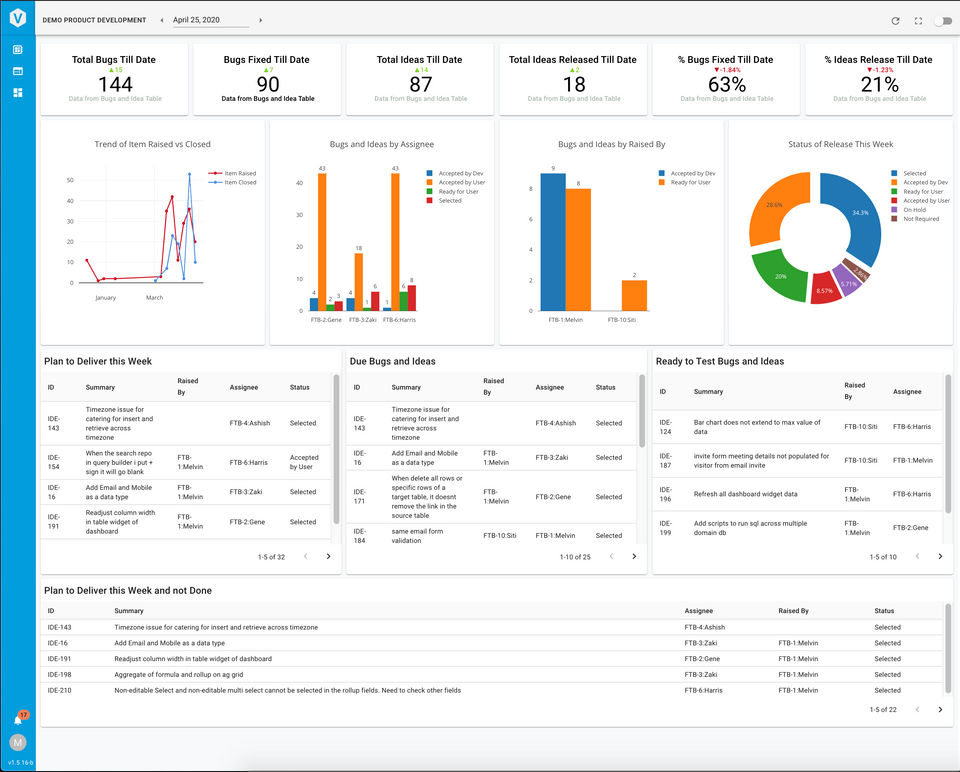Toggle Accepted by Dev legend in Raised By chart
The width and height of the screenshot is (960, 772).
(x=687, y=173)
